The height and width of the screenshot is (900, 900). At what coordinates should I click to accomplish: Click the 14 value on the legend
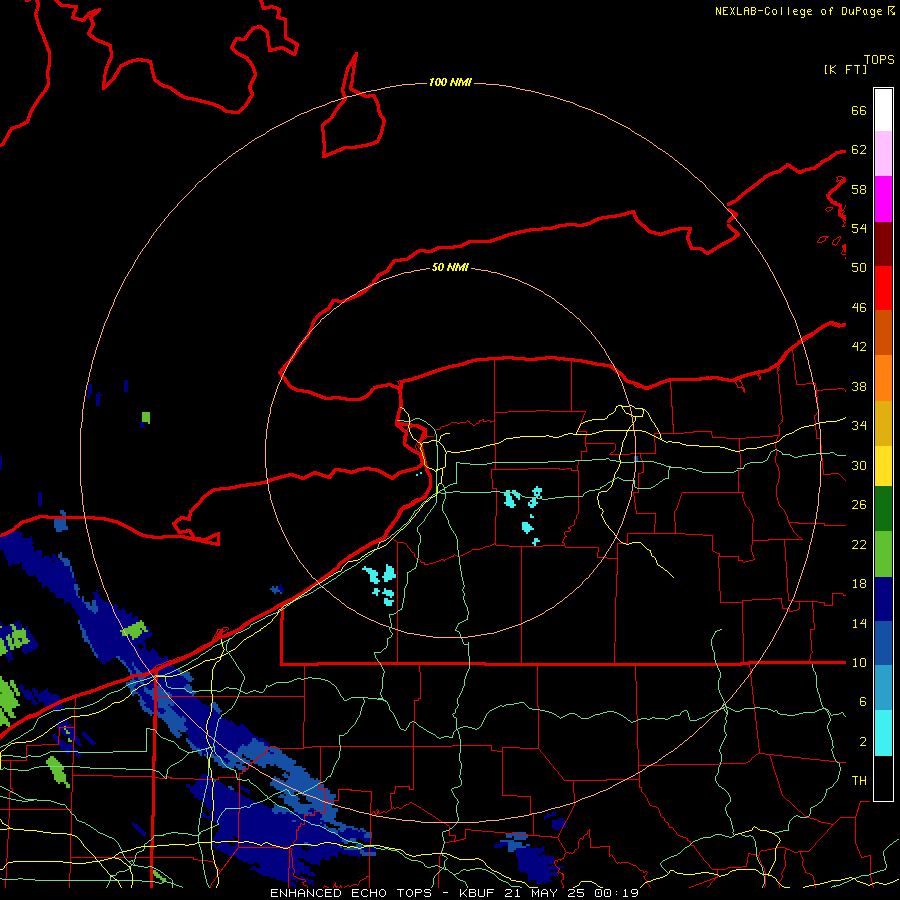(859, 623)
